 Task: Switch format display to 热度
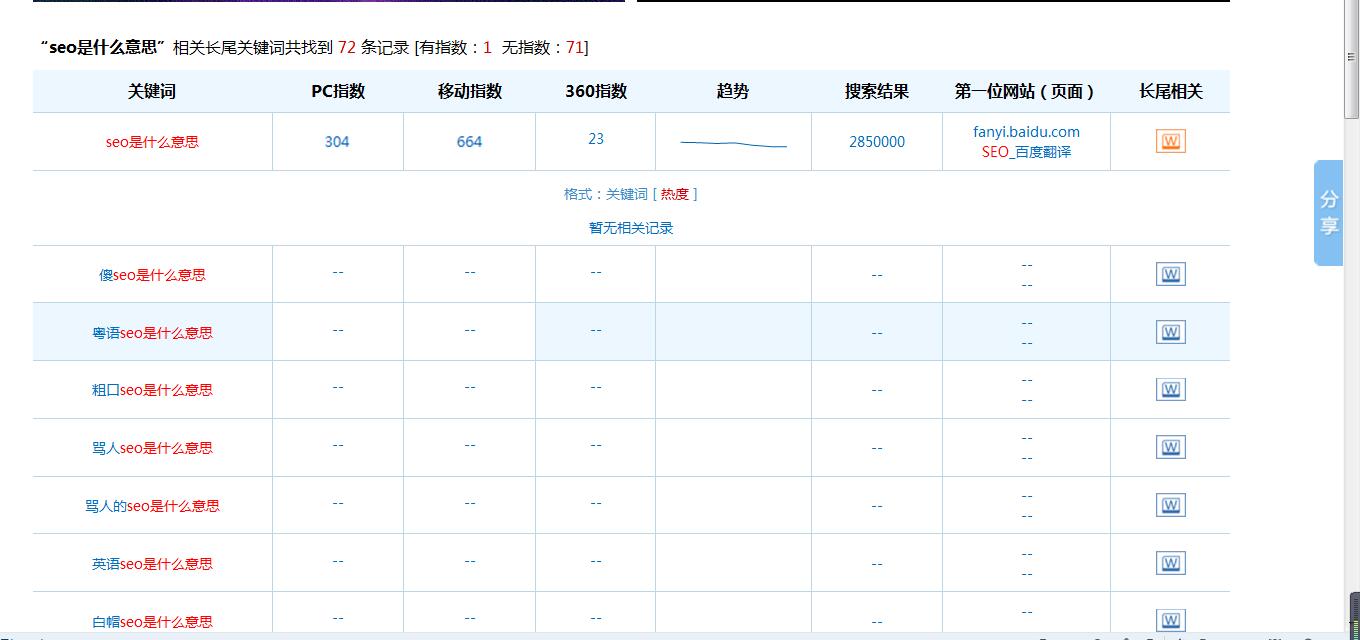[x=674, y=194]
